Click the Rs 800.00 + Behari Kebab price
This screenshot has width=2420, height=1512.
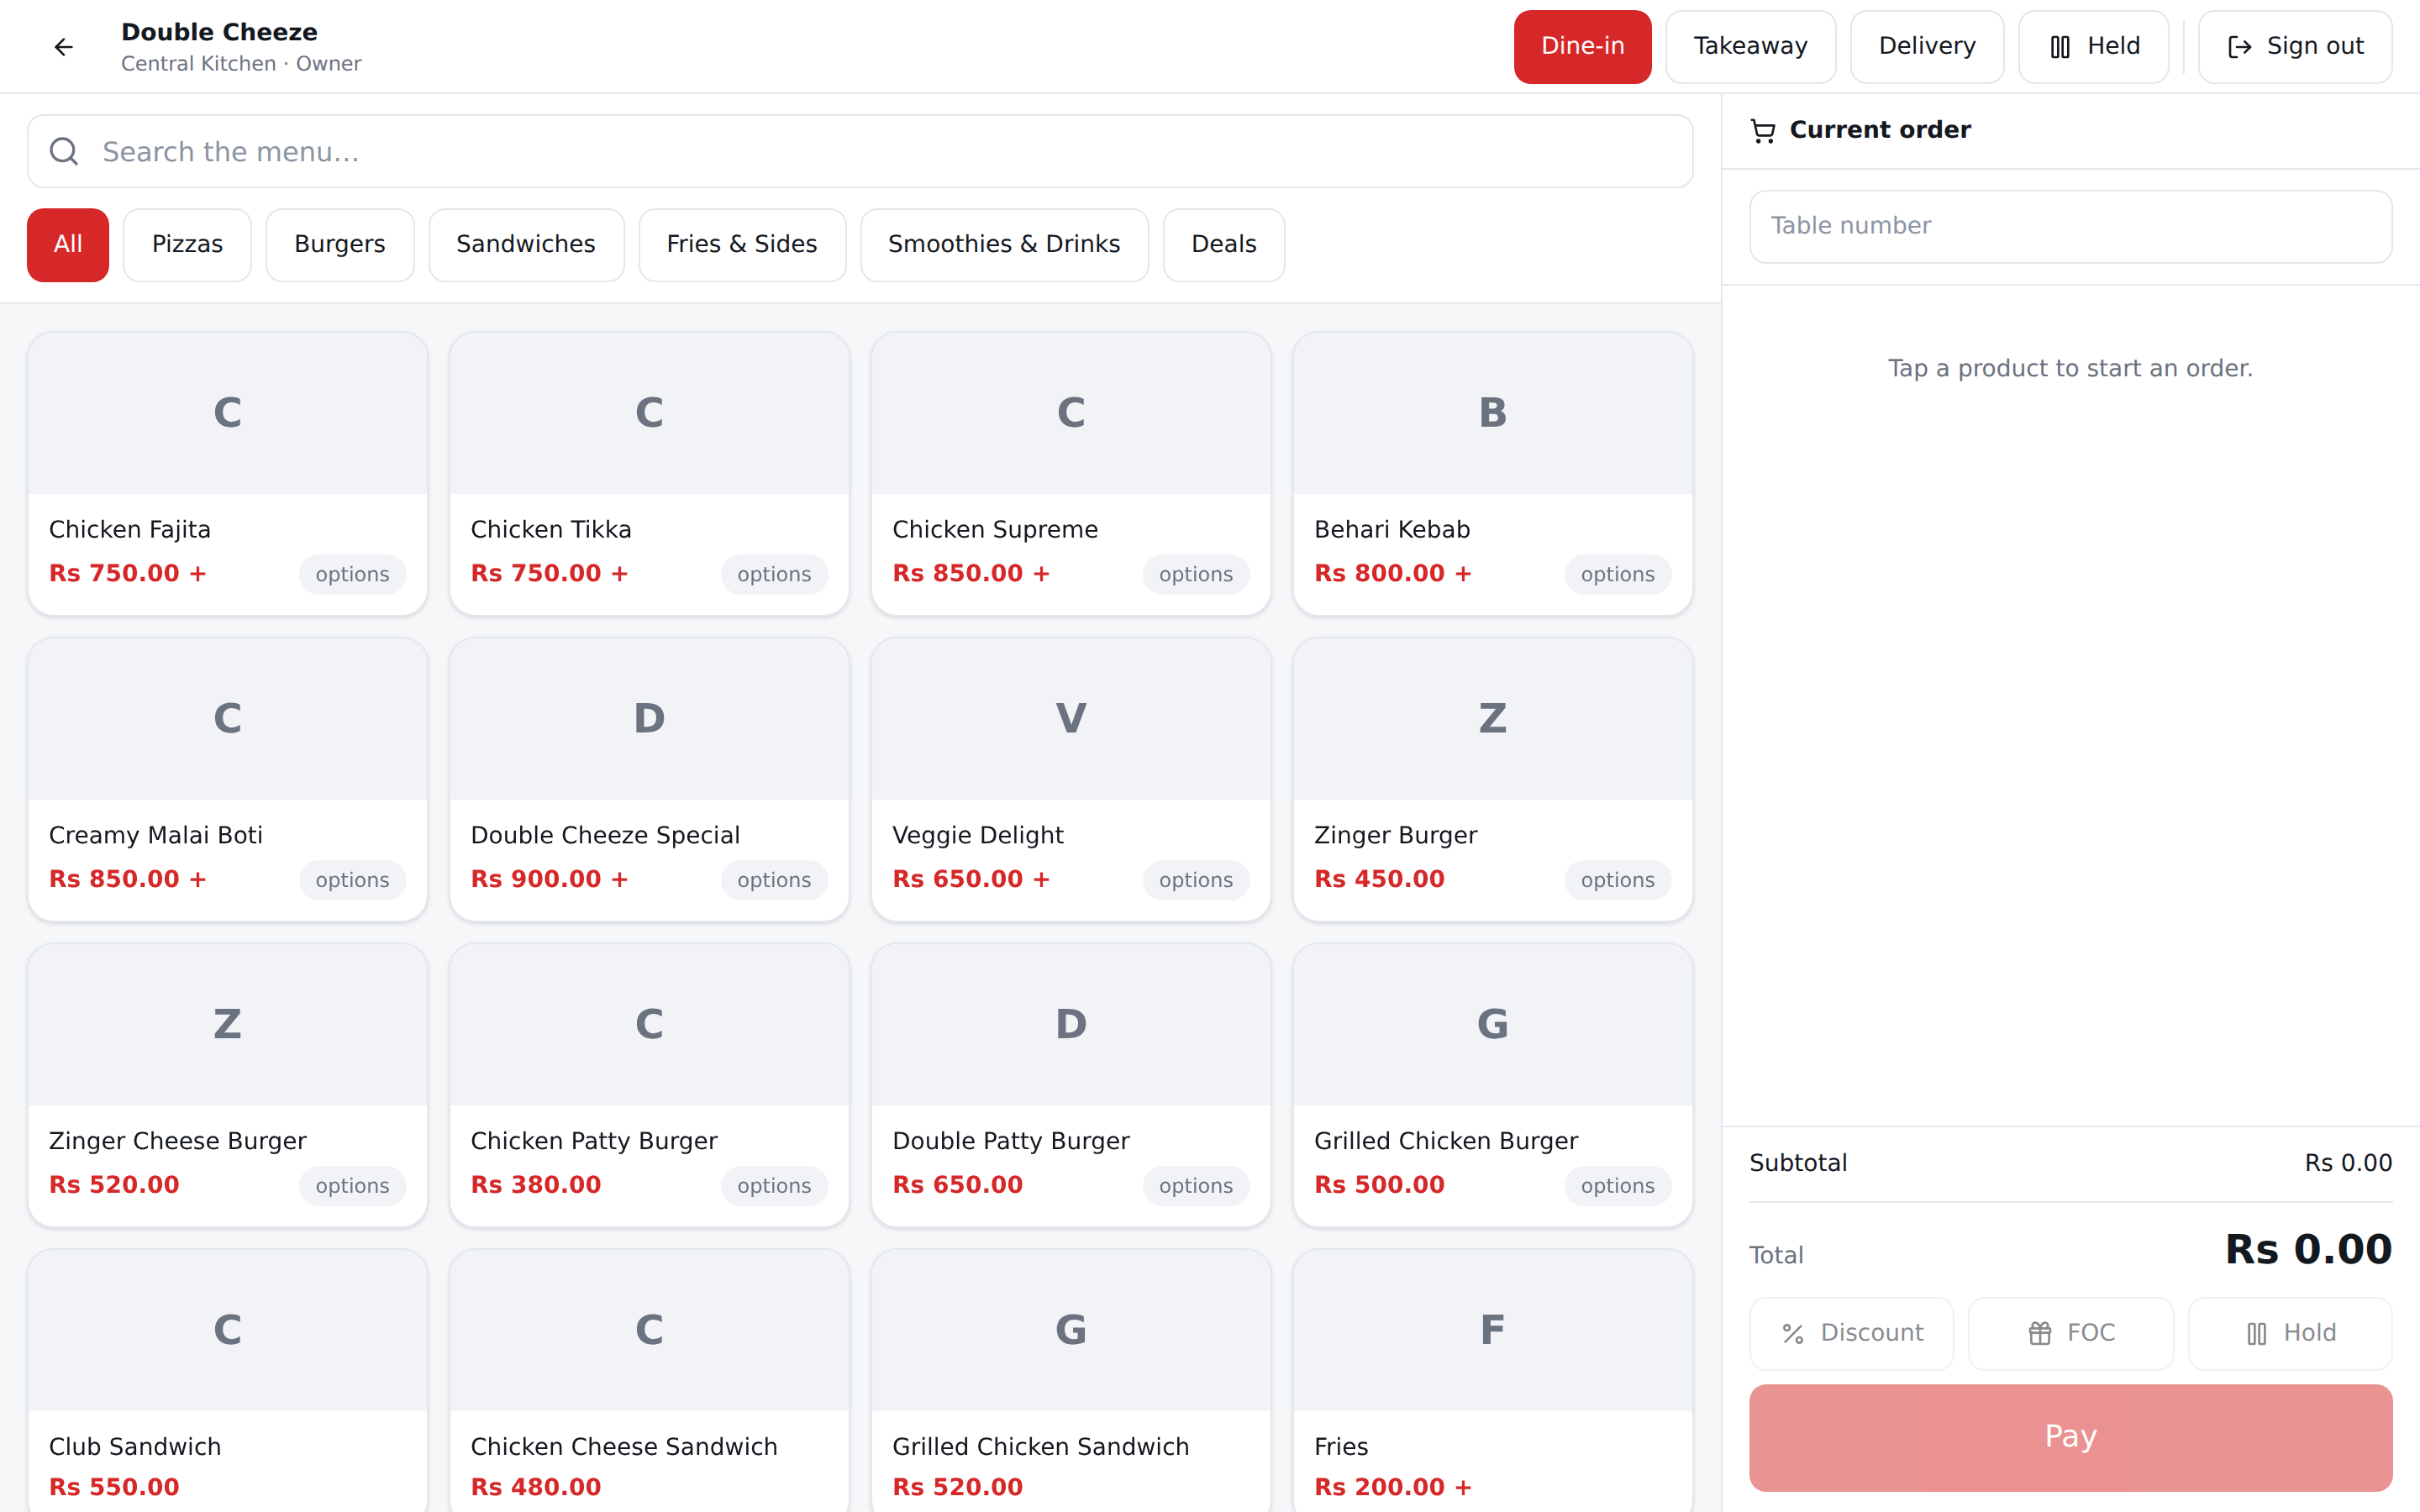tap(1392, 574)
